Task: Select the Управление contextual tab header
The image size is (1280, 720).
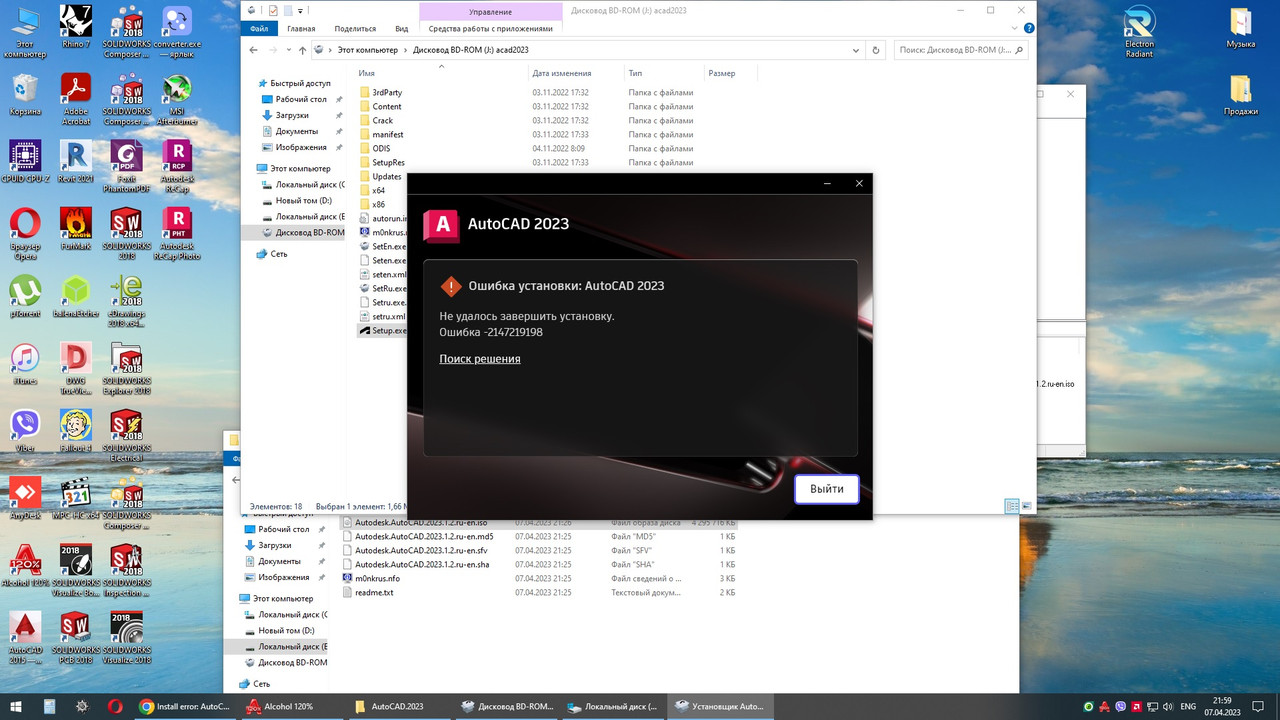Action: [489, 11]
